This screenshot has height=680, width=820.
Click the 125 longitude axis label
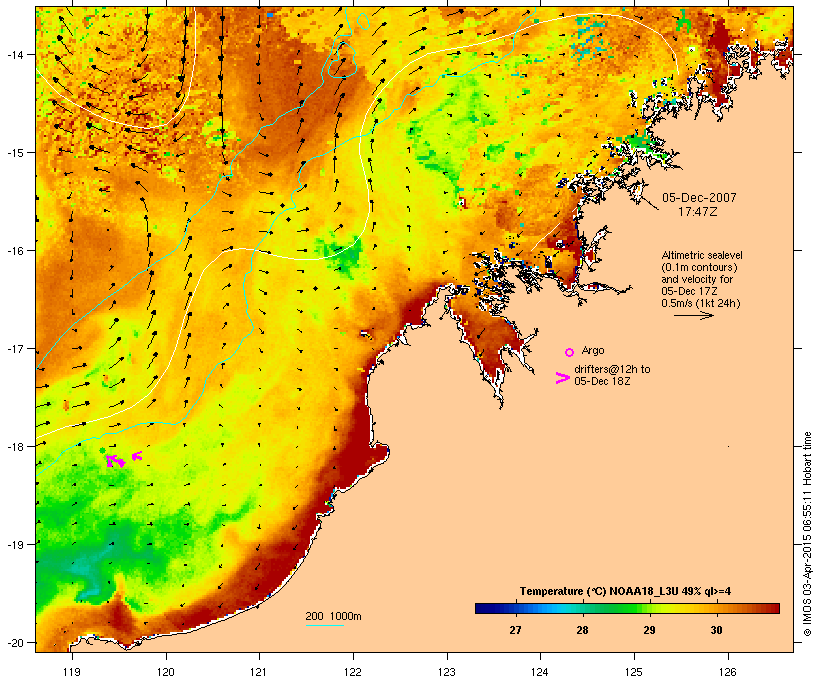(x=634, y=672)
